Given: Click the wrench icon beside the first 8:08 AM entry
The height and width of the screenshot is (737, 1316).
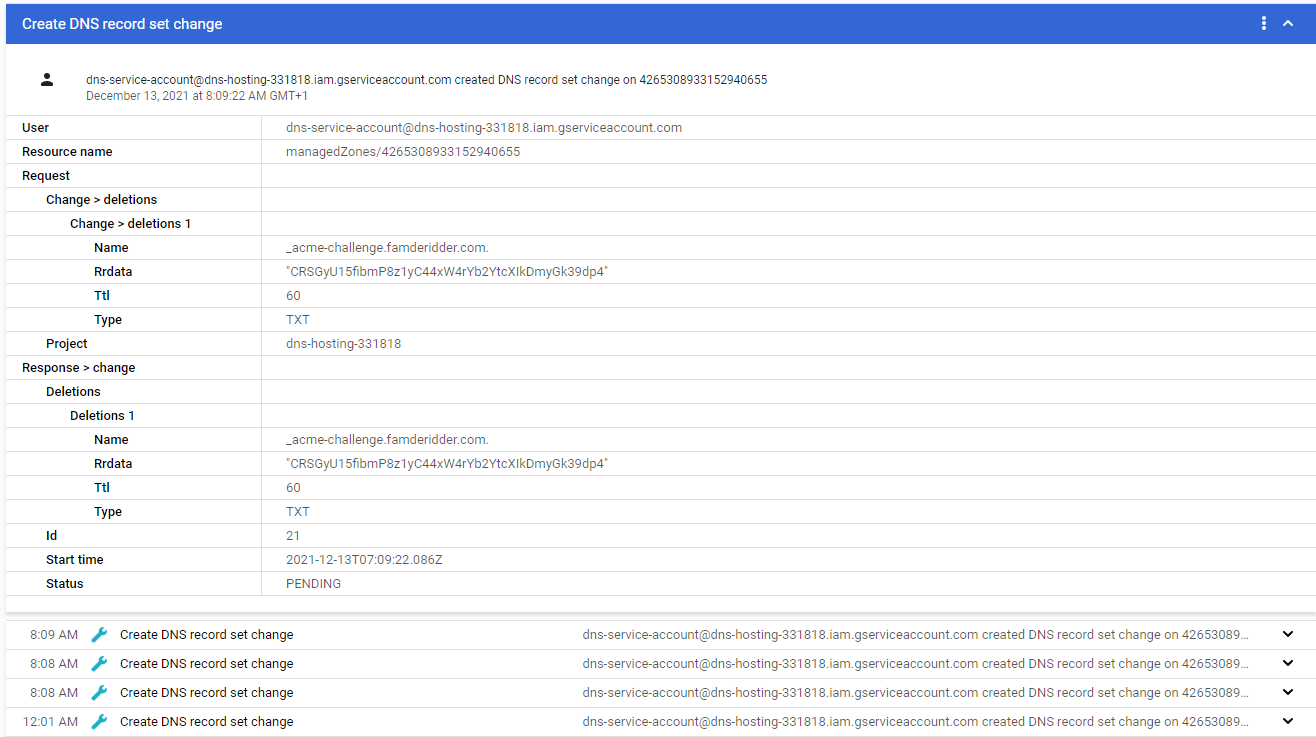Looking at the screenshot, I should (99, 663).
